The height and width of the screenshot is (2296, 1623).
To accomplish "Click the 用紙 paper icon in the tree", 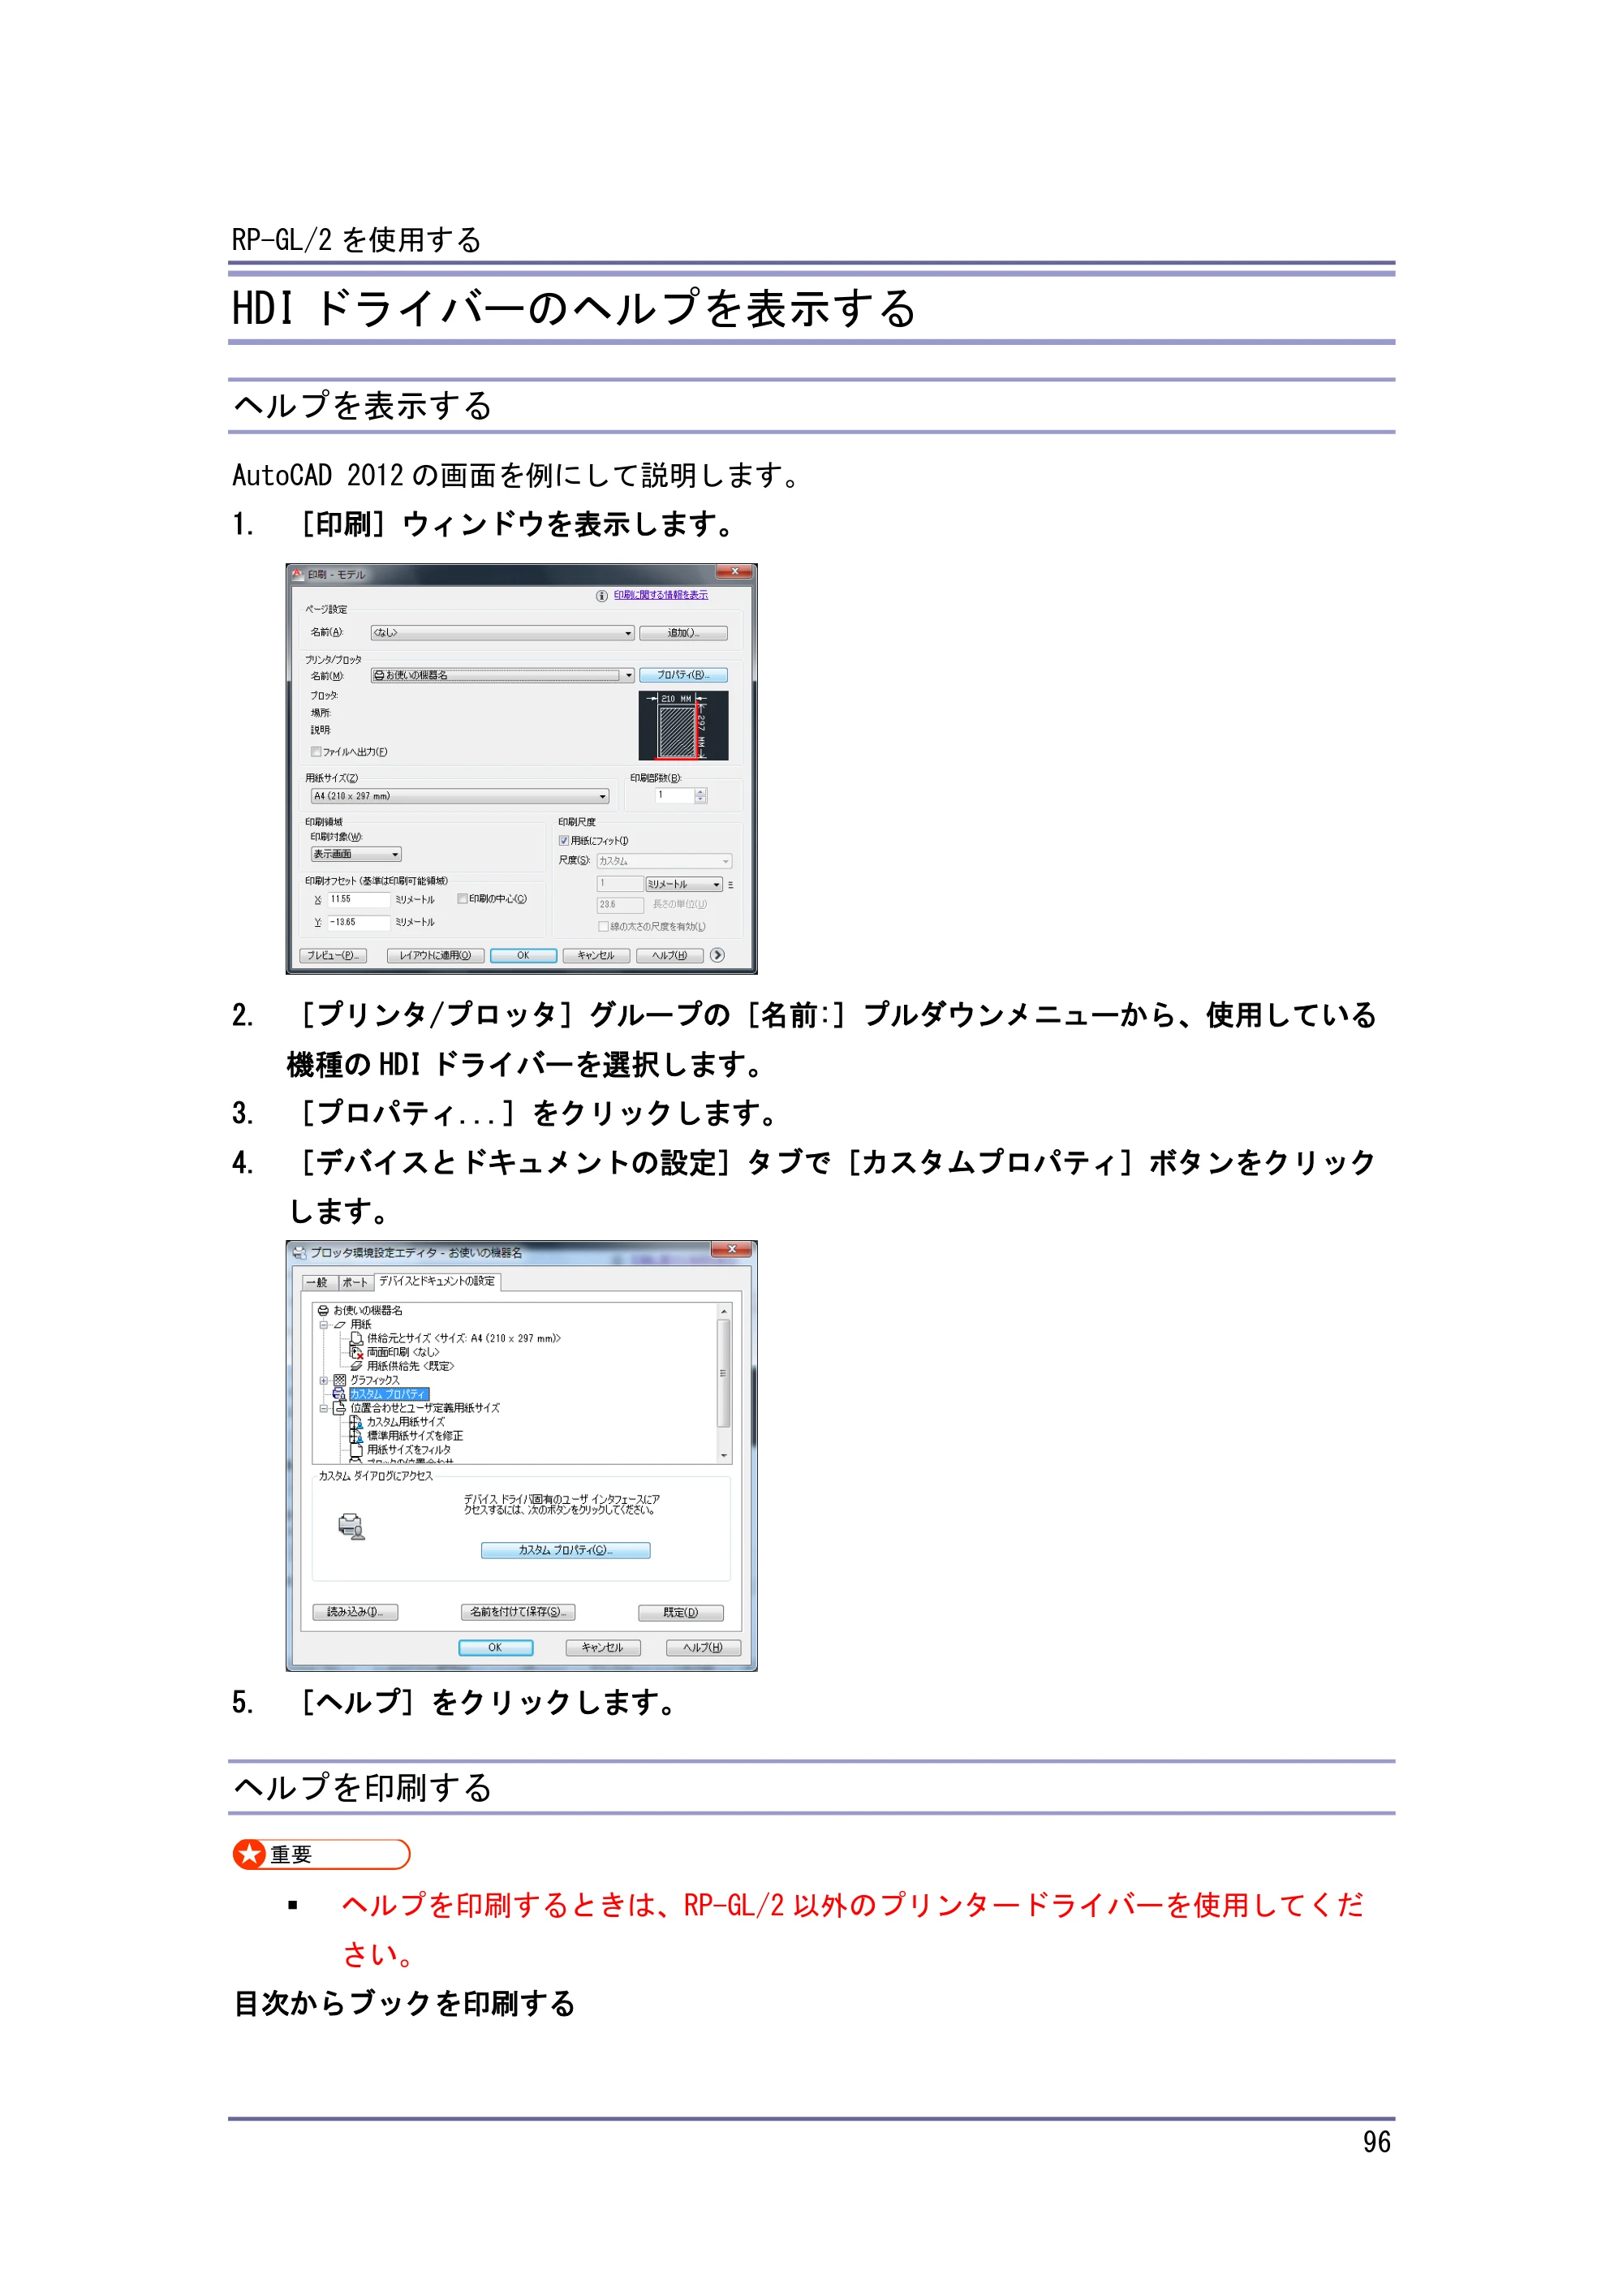I will click(x=340, y=1324).
